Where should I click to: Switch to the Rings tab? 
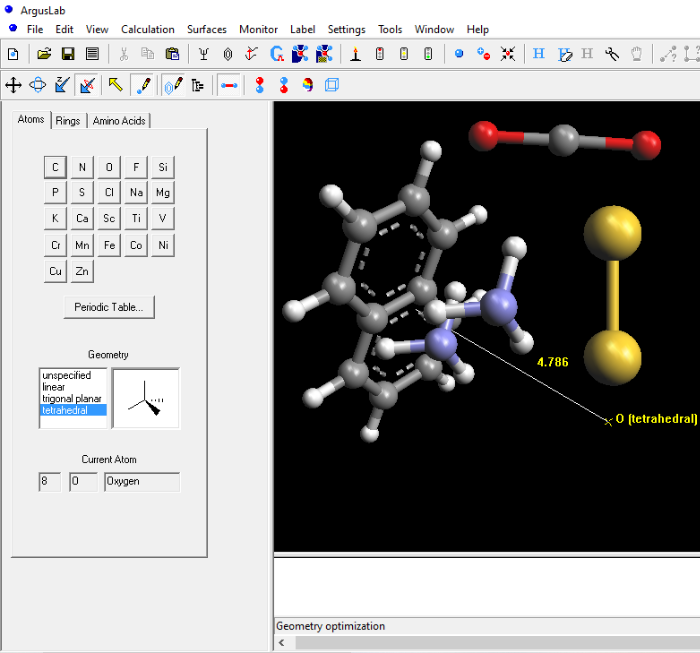[68, 121]
